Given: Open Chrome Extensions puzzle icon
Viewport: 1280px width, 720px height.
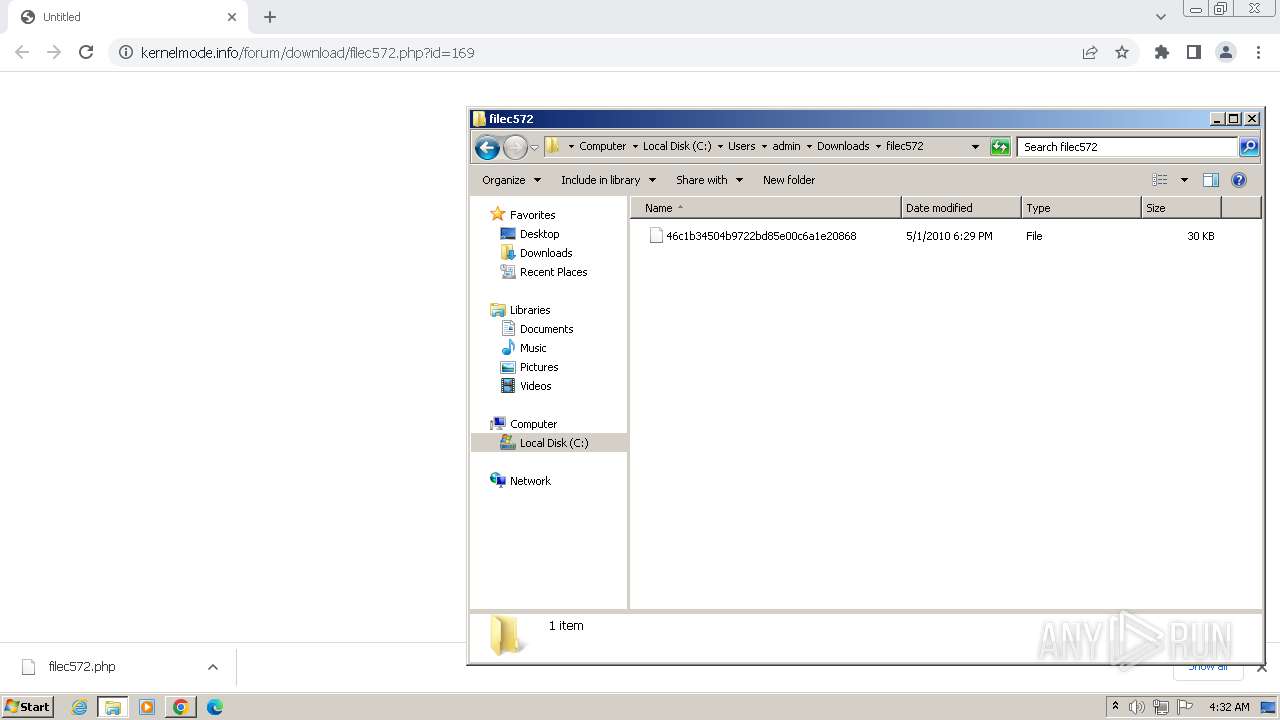Looking at the screenshot, I should [1162, 52].
